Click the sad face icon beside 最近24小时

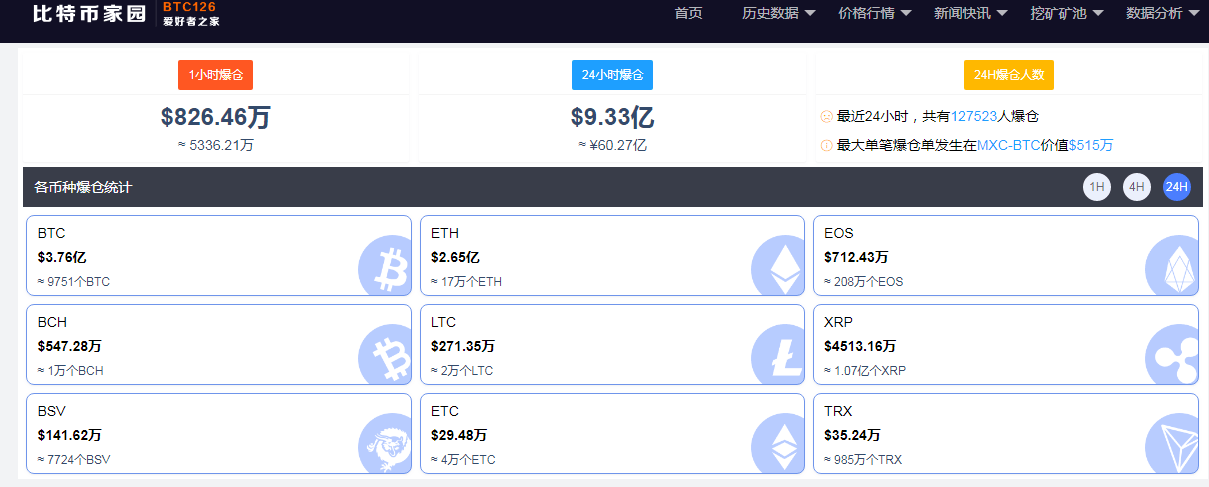coord(826,117)
